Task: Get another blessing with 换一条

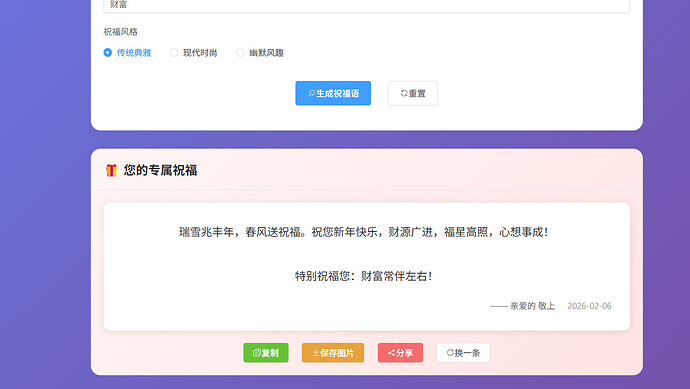Action: point(463,353)
